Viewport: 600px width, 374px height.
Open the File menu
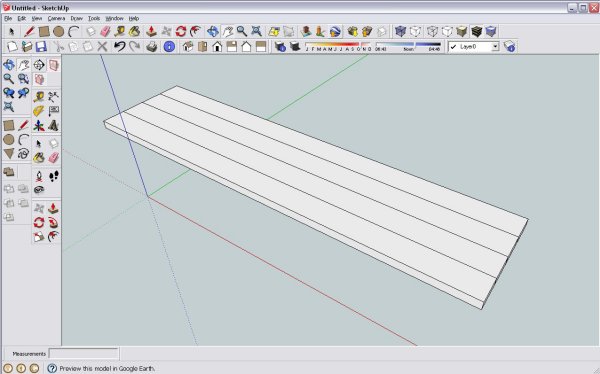[x=8, y=18]
